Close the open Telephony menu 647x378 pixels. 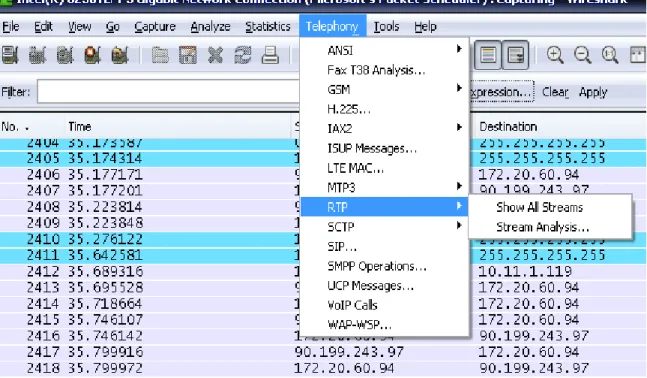point(332,26)
